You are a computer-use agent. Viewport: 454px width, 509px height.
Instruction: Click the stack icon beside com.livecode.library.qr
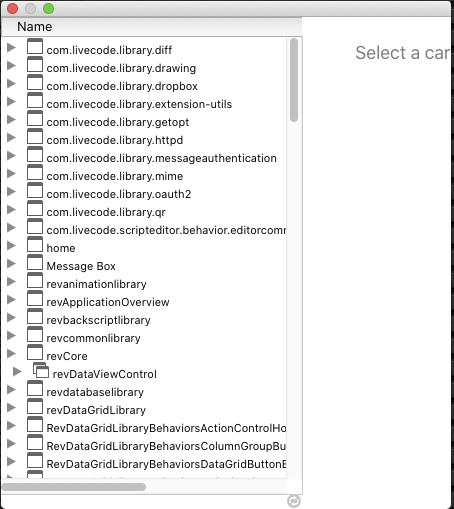(x=35, y=208)
